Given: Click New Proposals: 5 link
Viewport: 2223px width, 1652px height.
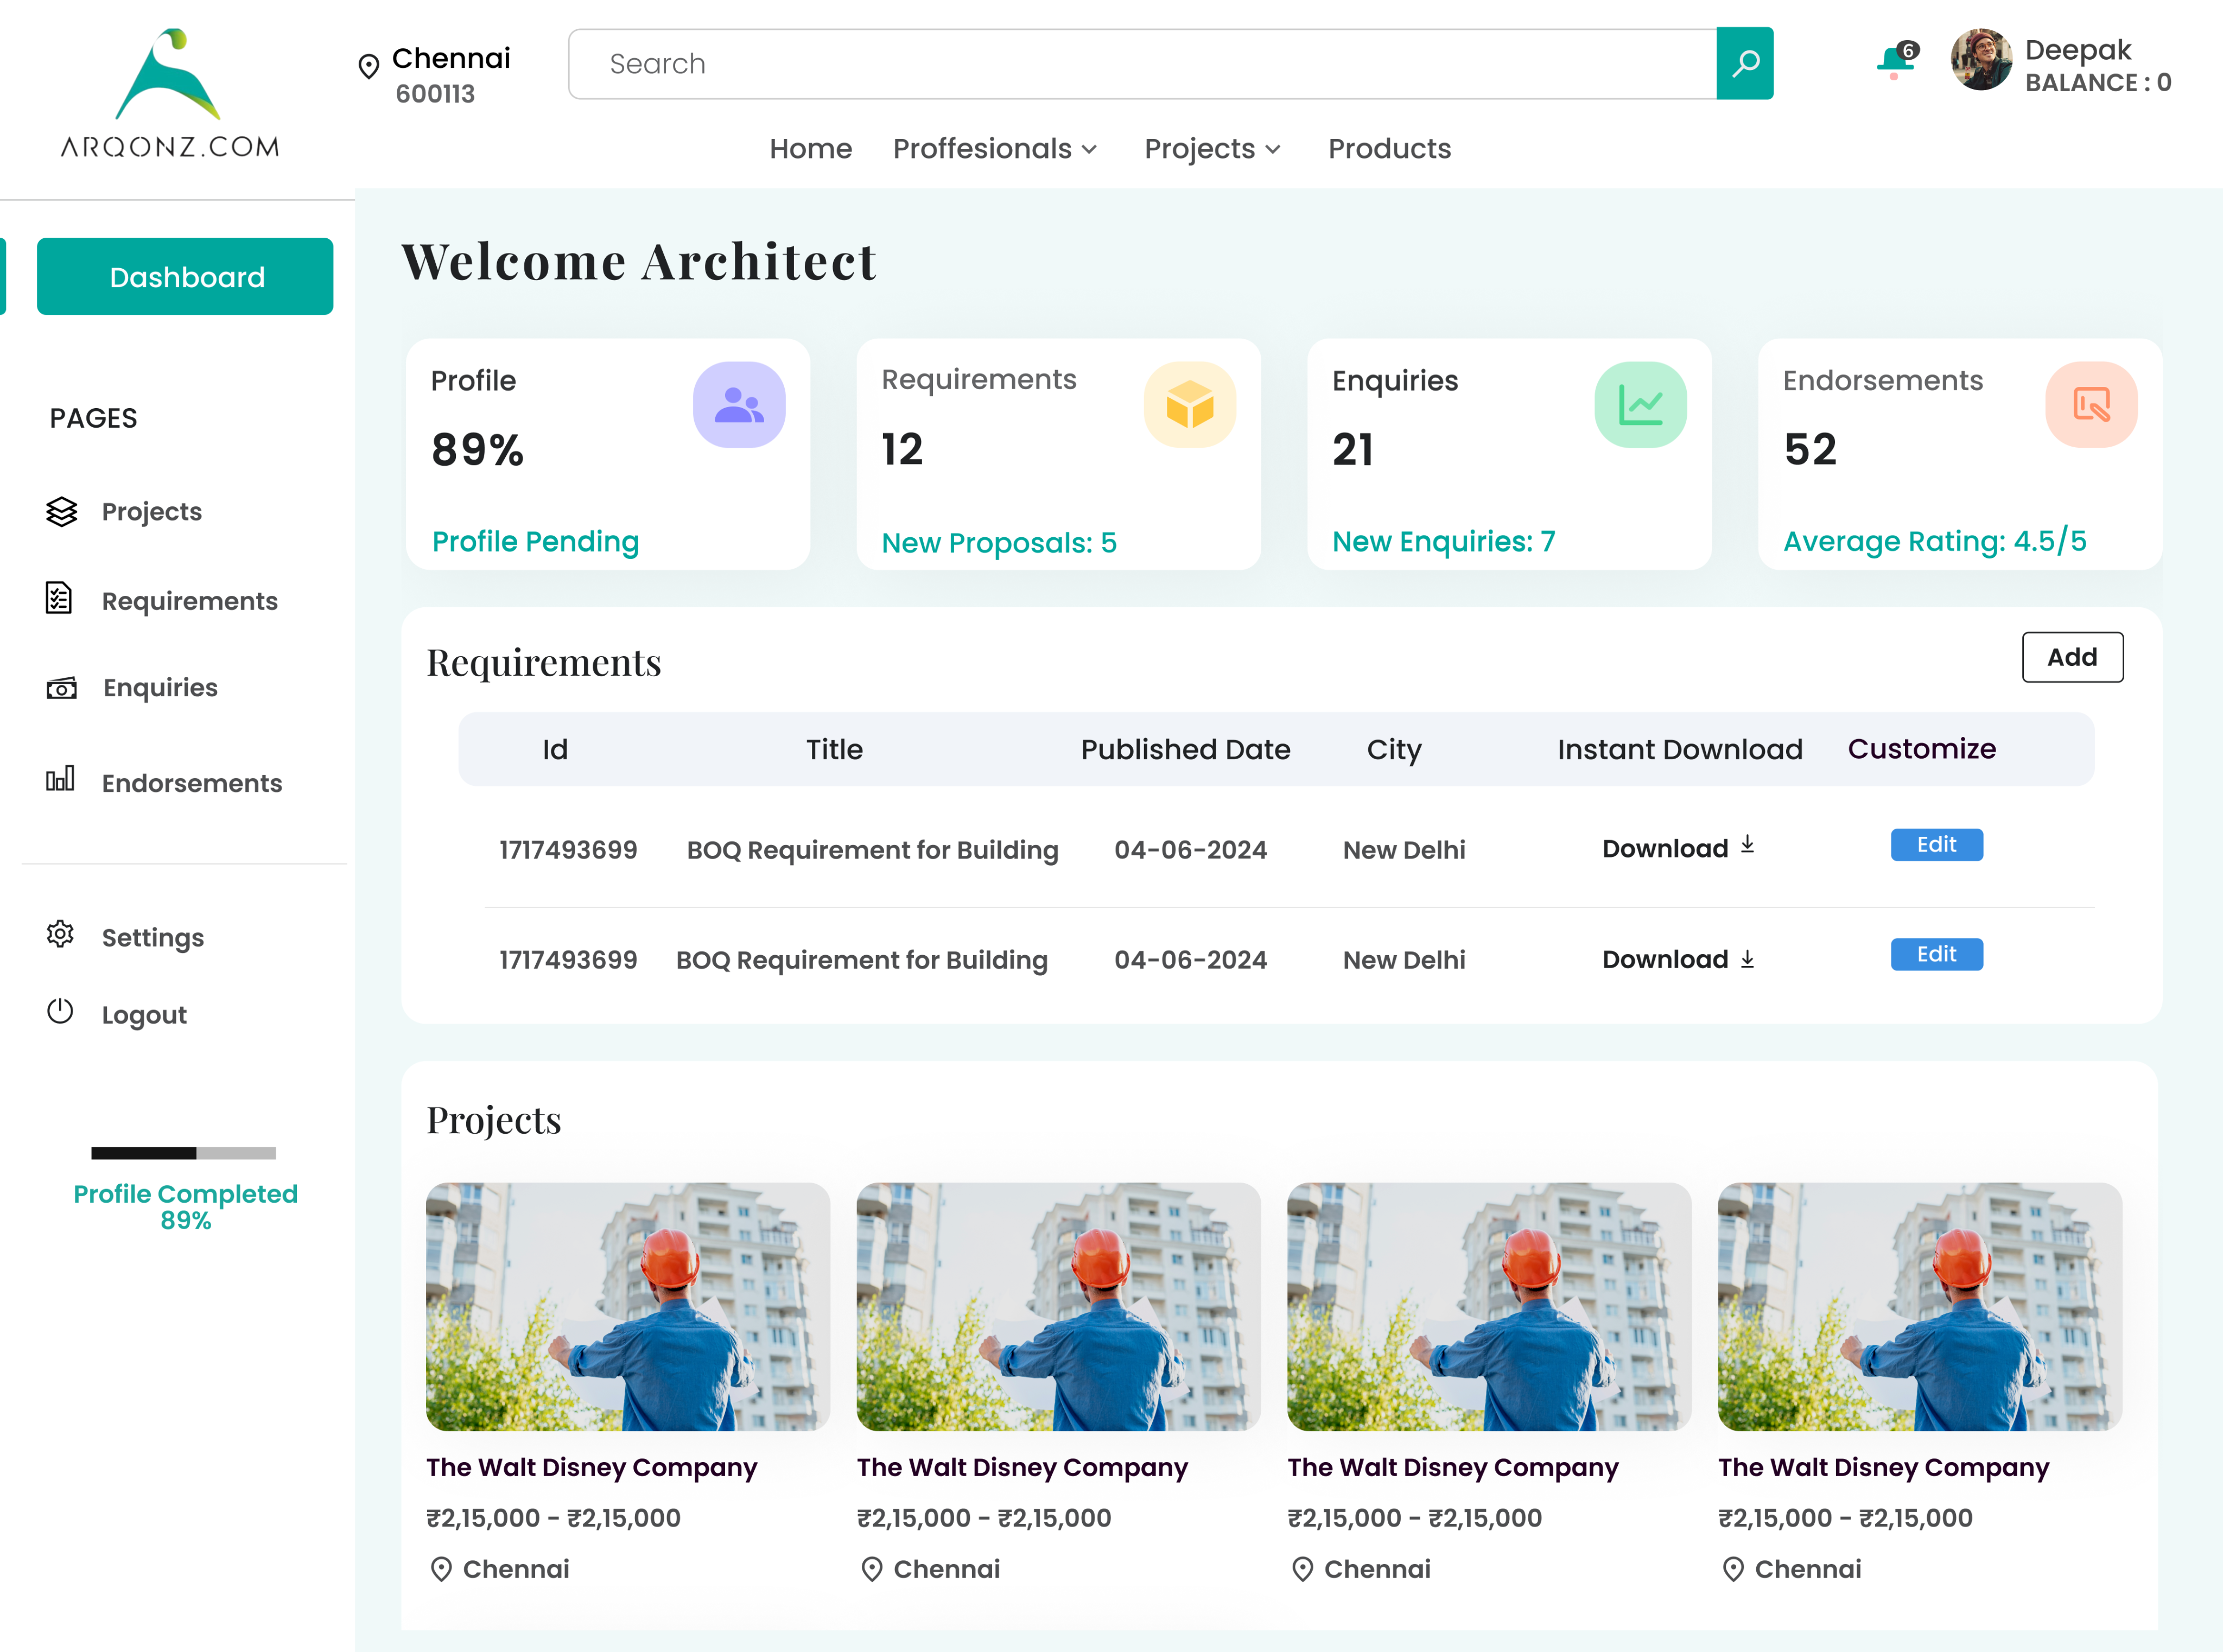Looking at the screenshot, I should click(x=999, y=543).
